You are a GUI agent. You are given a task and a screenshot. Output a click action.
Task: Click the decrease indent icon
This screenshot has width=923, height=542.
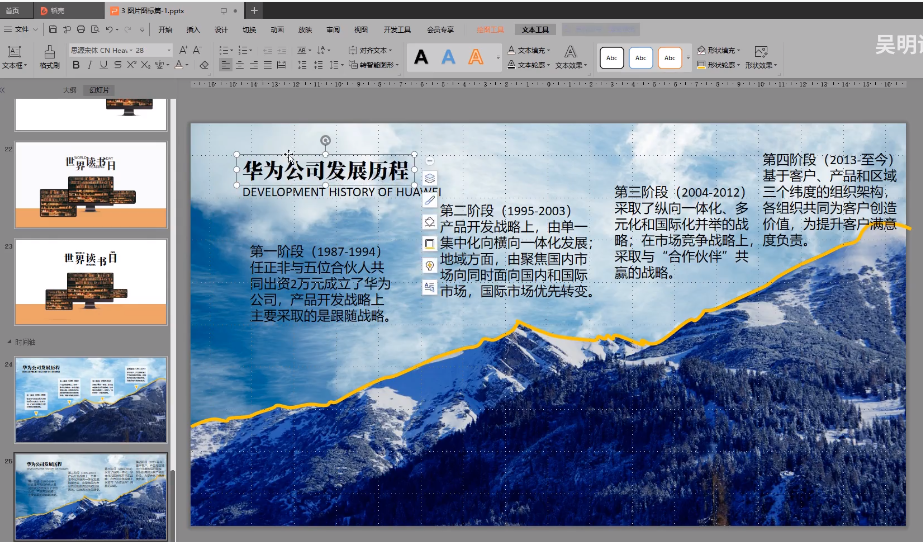click(267, 50)
